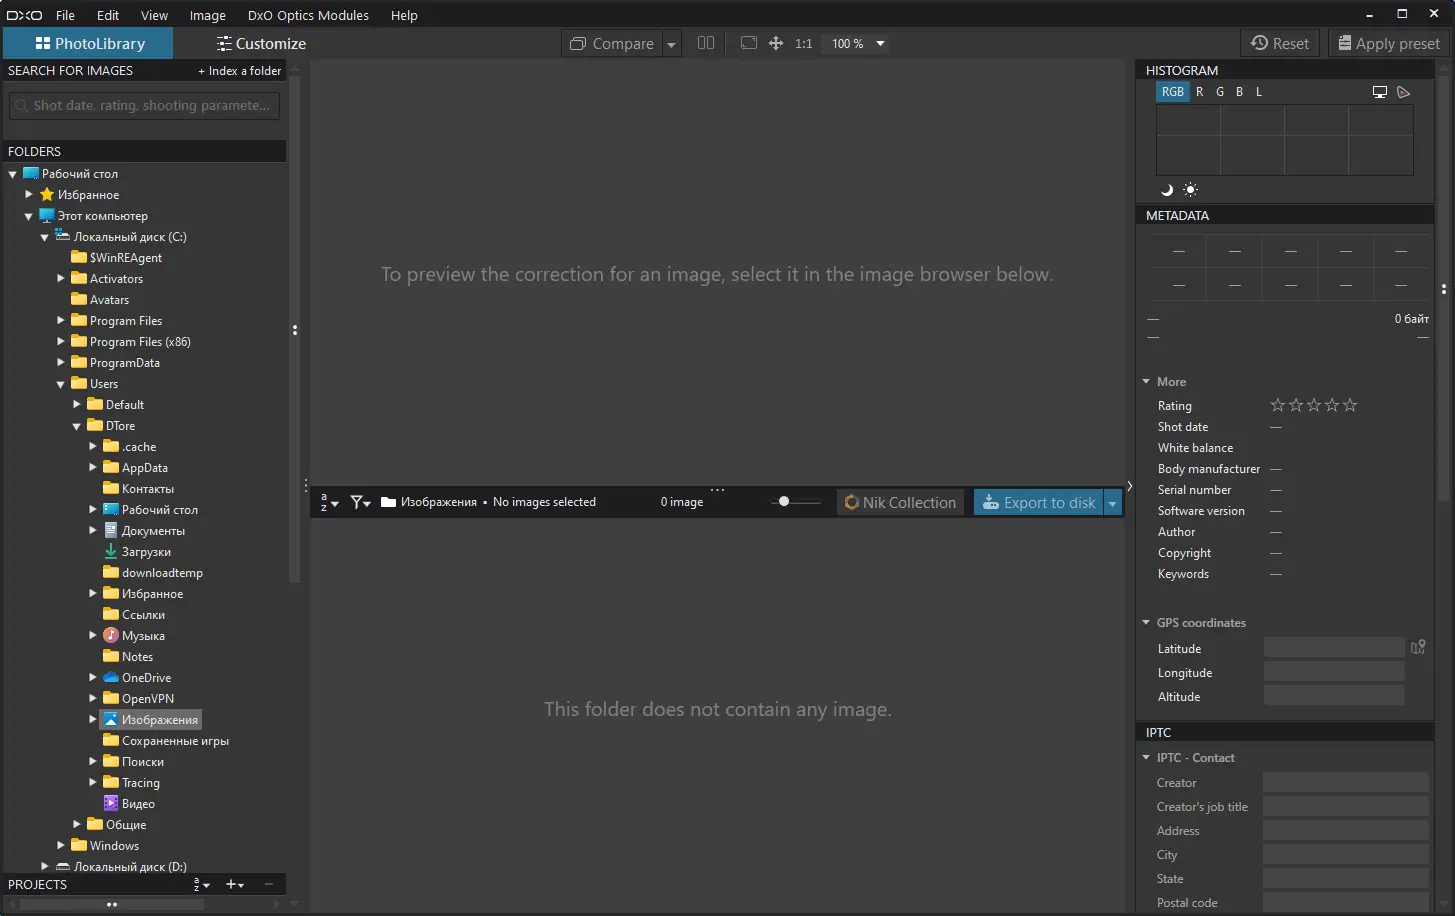The height and width of the screenshot is (916, 1455).
Task: Collapse the More metadata section
Action: [1146, 381]
